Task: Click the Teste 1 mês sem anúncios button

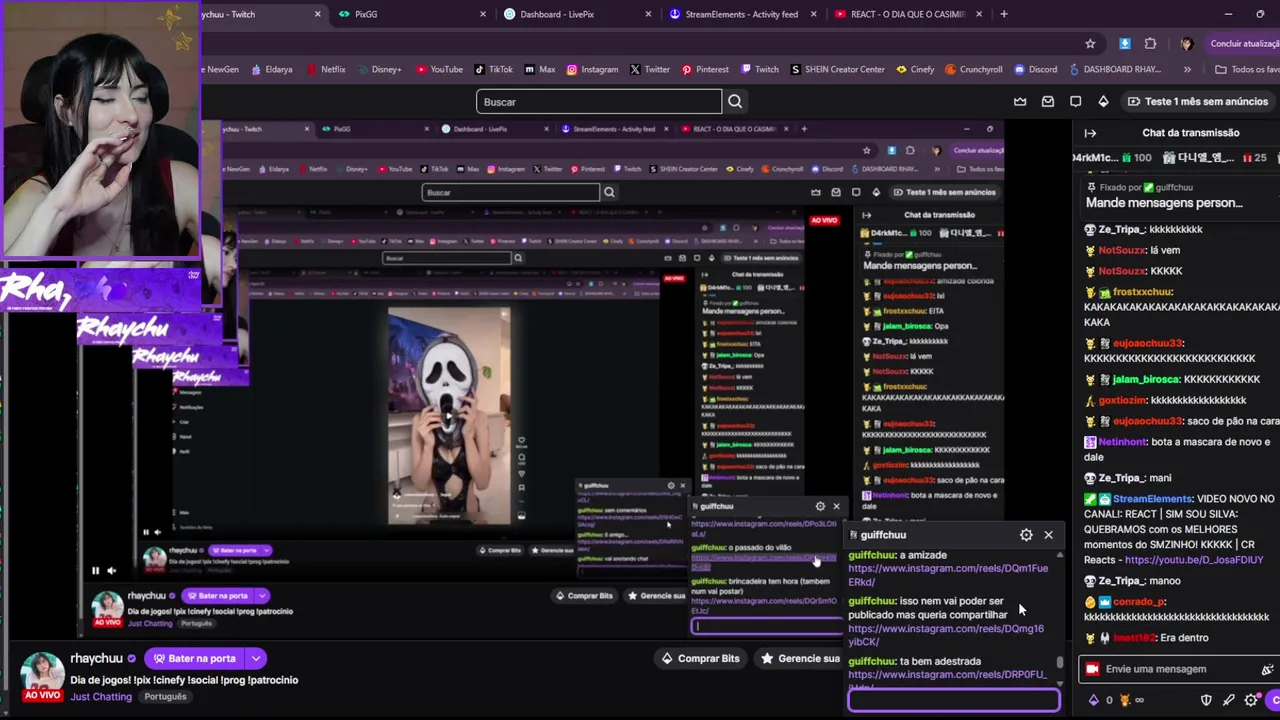Action: [1197, 101]
